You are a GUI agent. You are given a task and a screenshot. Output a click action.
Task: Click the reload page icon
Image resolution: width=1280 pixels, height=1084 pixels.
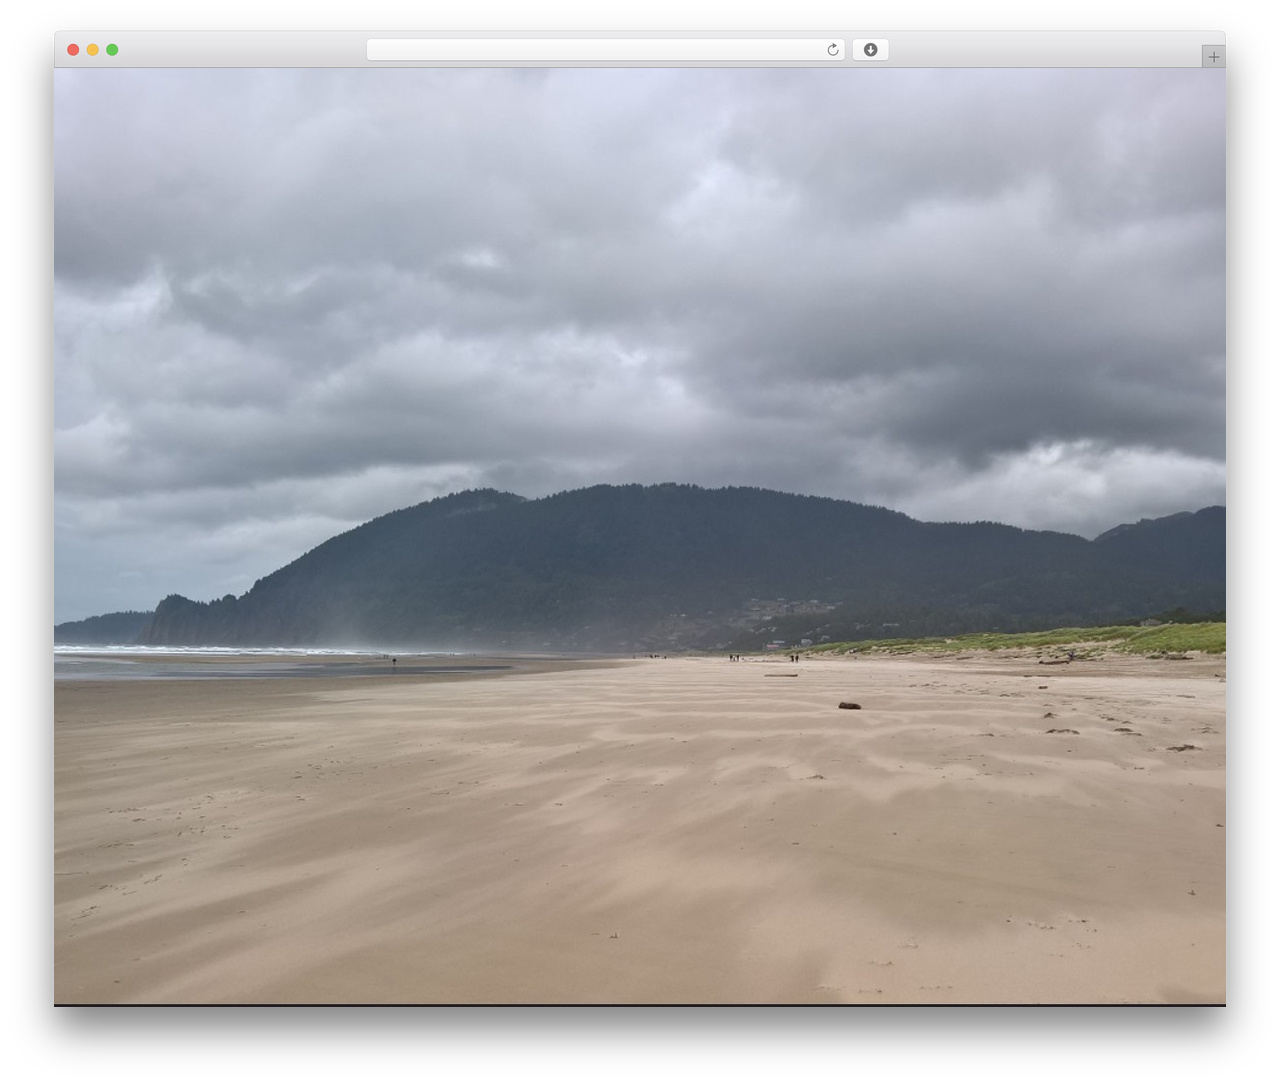tap(833, 50)
